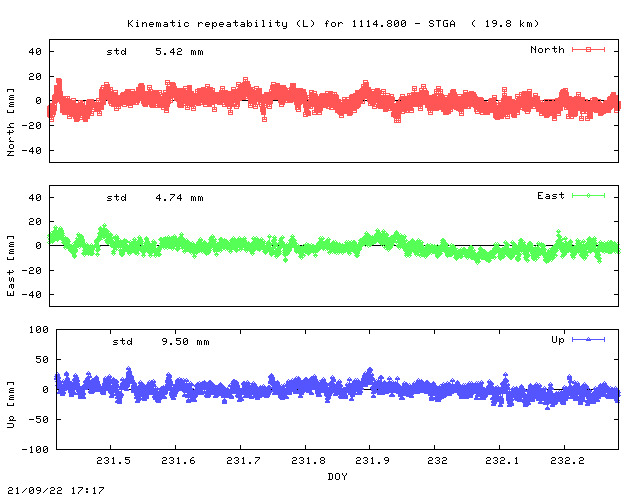Click the -100 tick on Up axis
The image size is (640, 496).
tap(35, 449)
